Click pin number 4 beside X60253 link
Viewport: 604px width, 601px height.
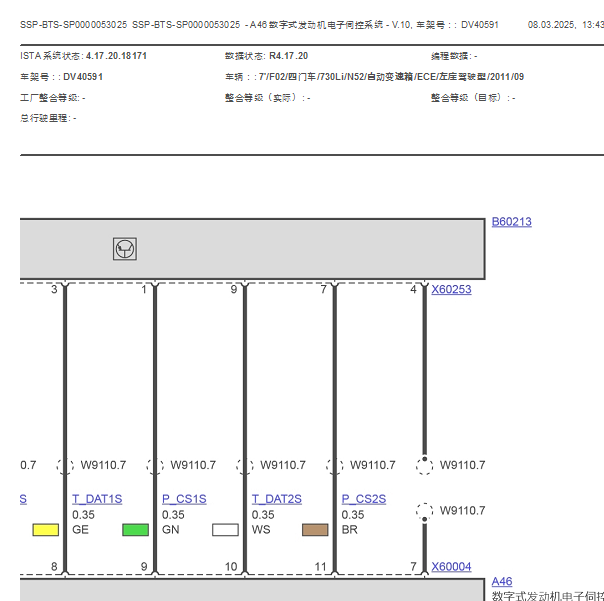(413, 289)
